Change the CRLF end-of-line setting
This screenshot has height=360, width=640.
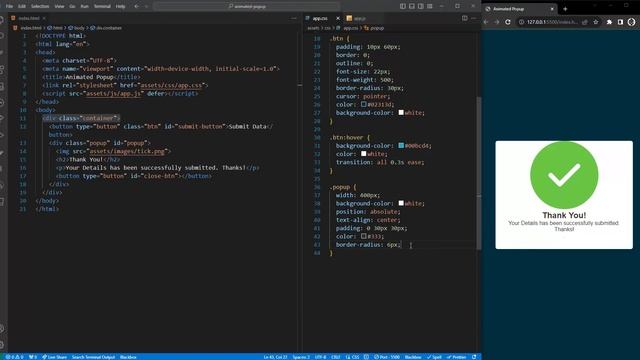336,357
